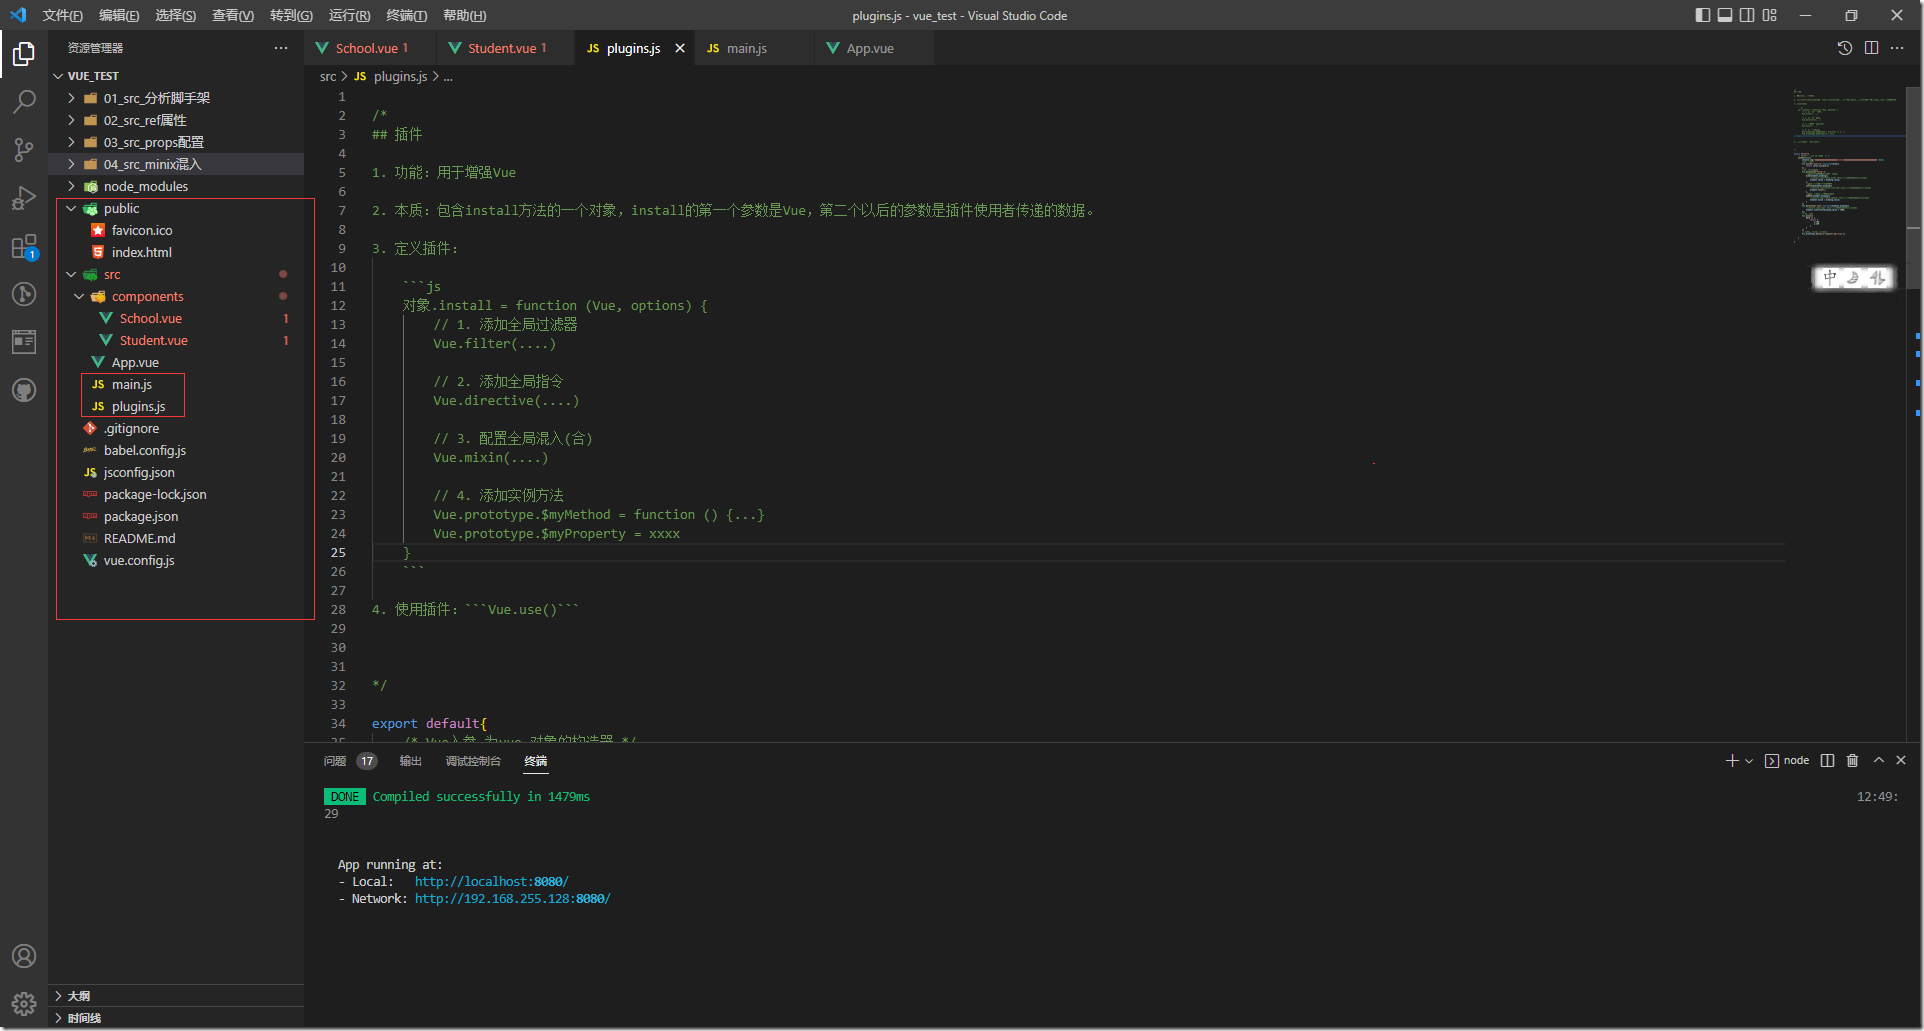The width and height of the screenshot is (1924, 1031).
Task: Open the customize layout icon
Action: (1770, 15)
